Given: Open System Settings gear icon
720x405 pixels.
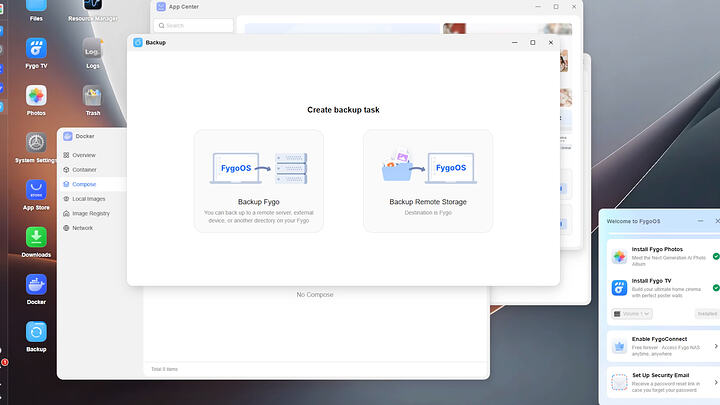Looking at the screenshot, I should point(36,143).
